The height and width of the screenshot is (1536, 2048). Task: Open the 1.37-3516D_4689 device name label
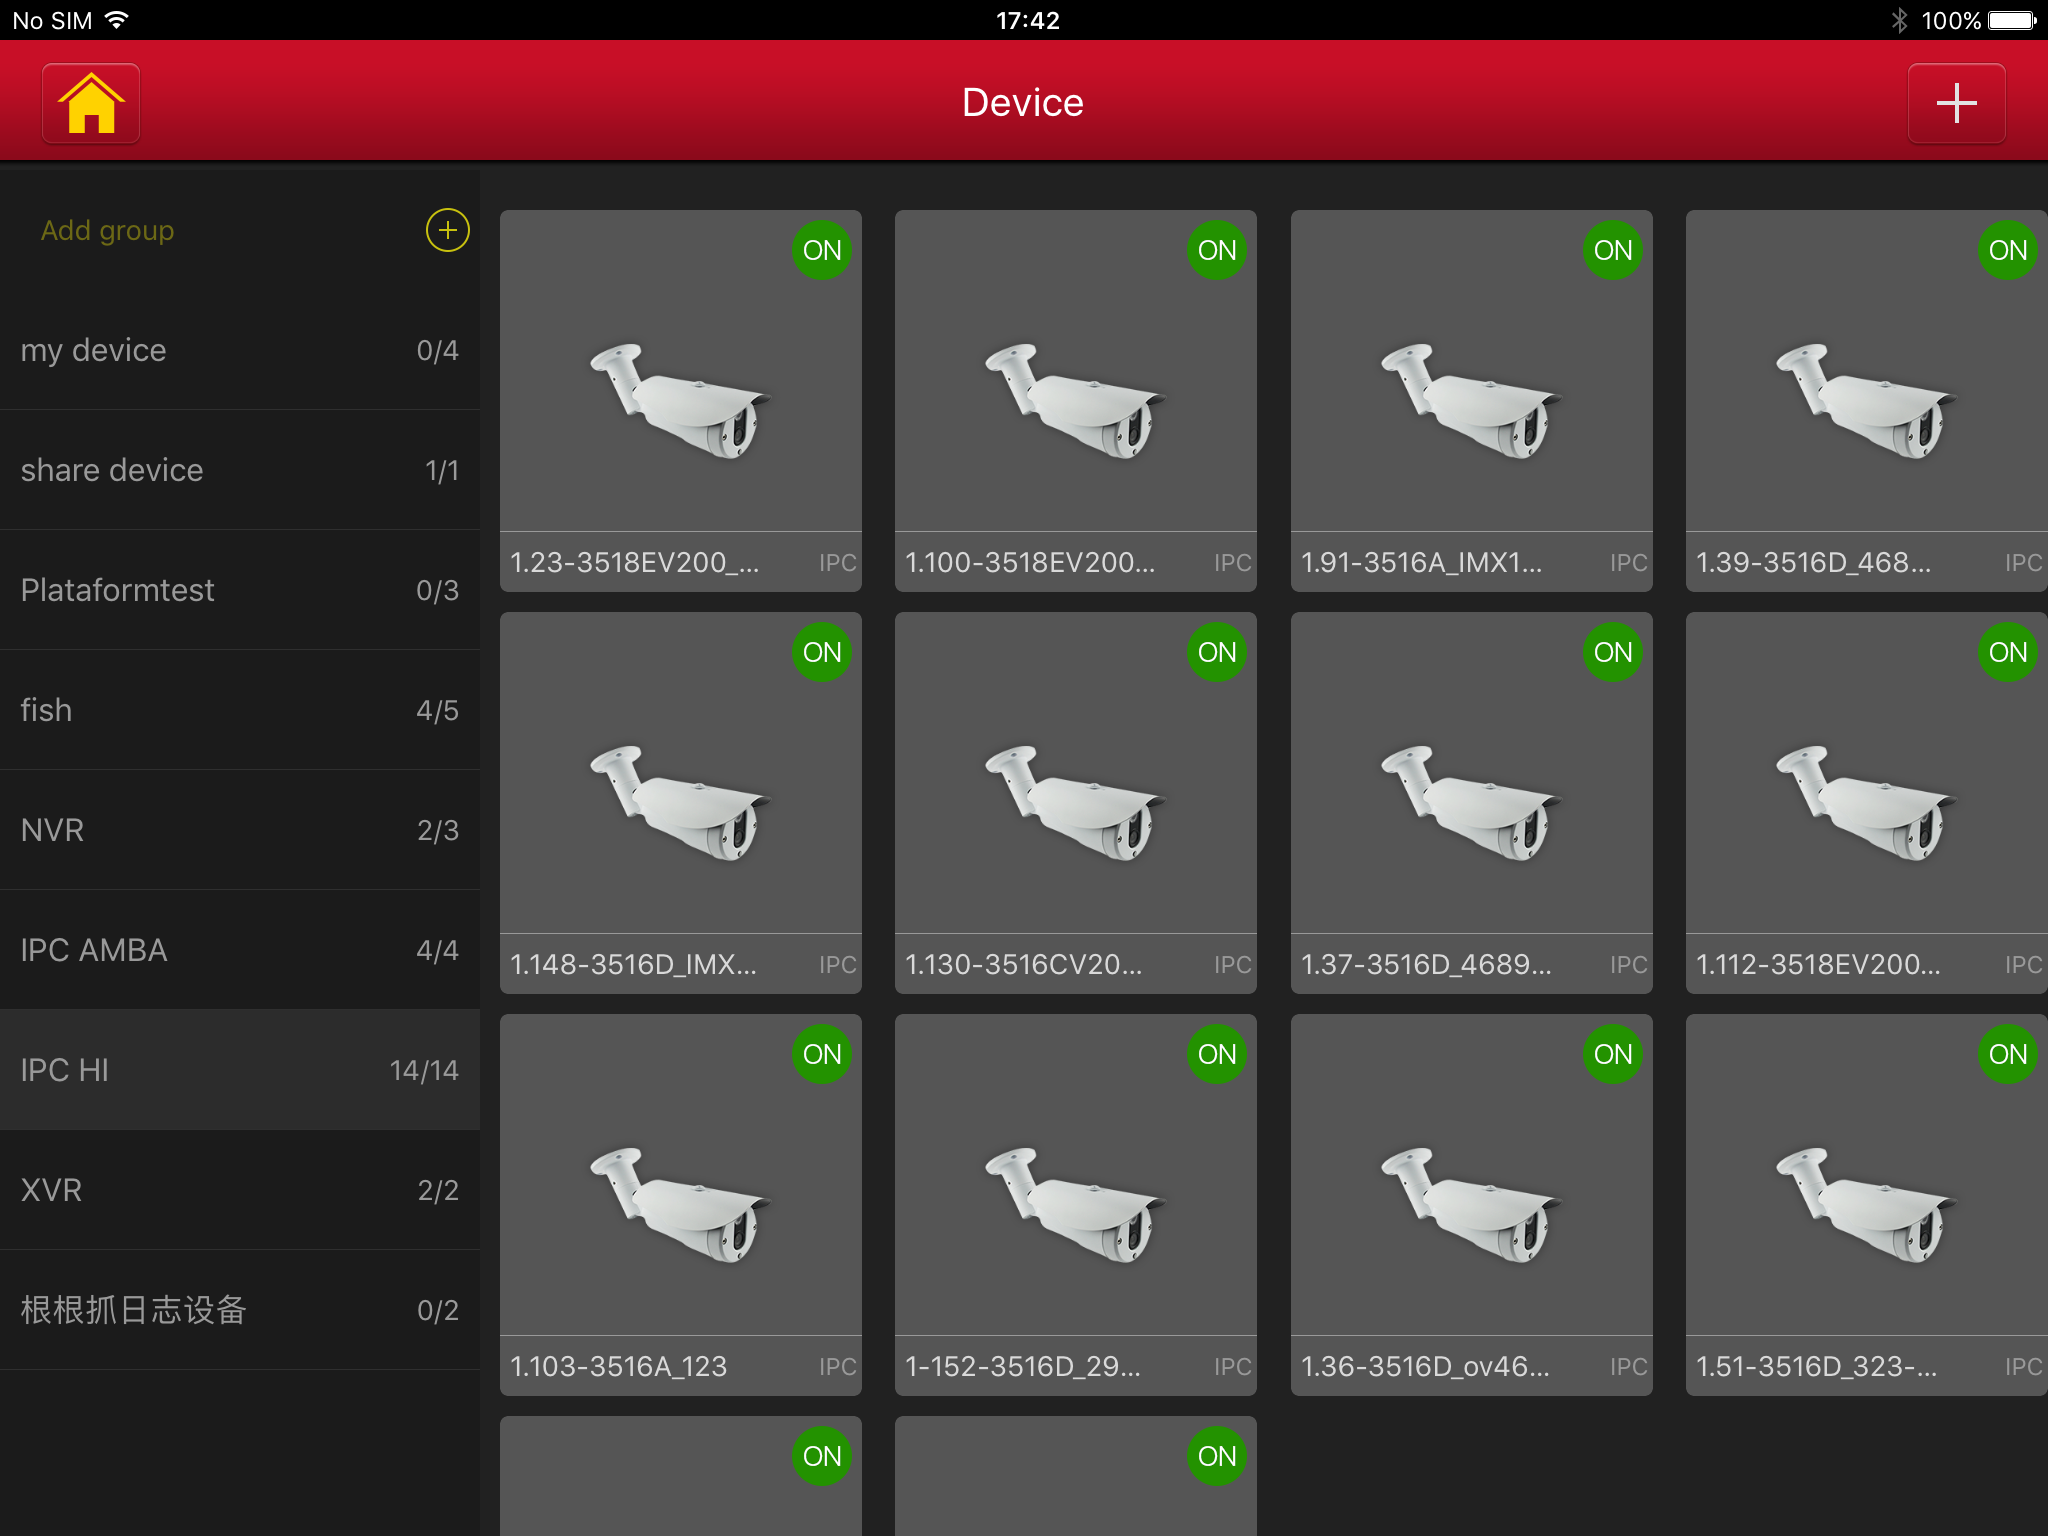tap(1426, 964)
